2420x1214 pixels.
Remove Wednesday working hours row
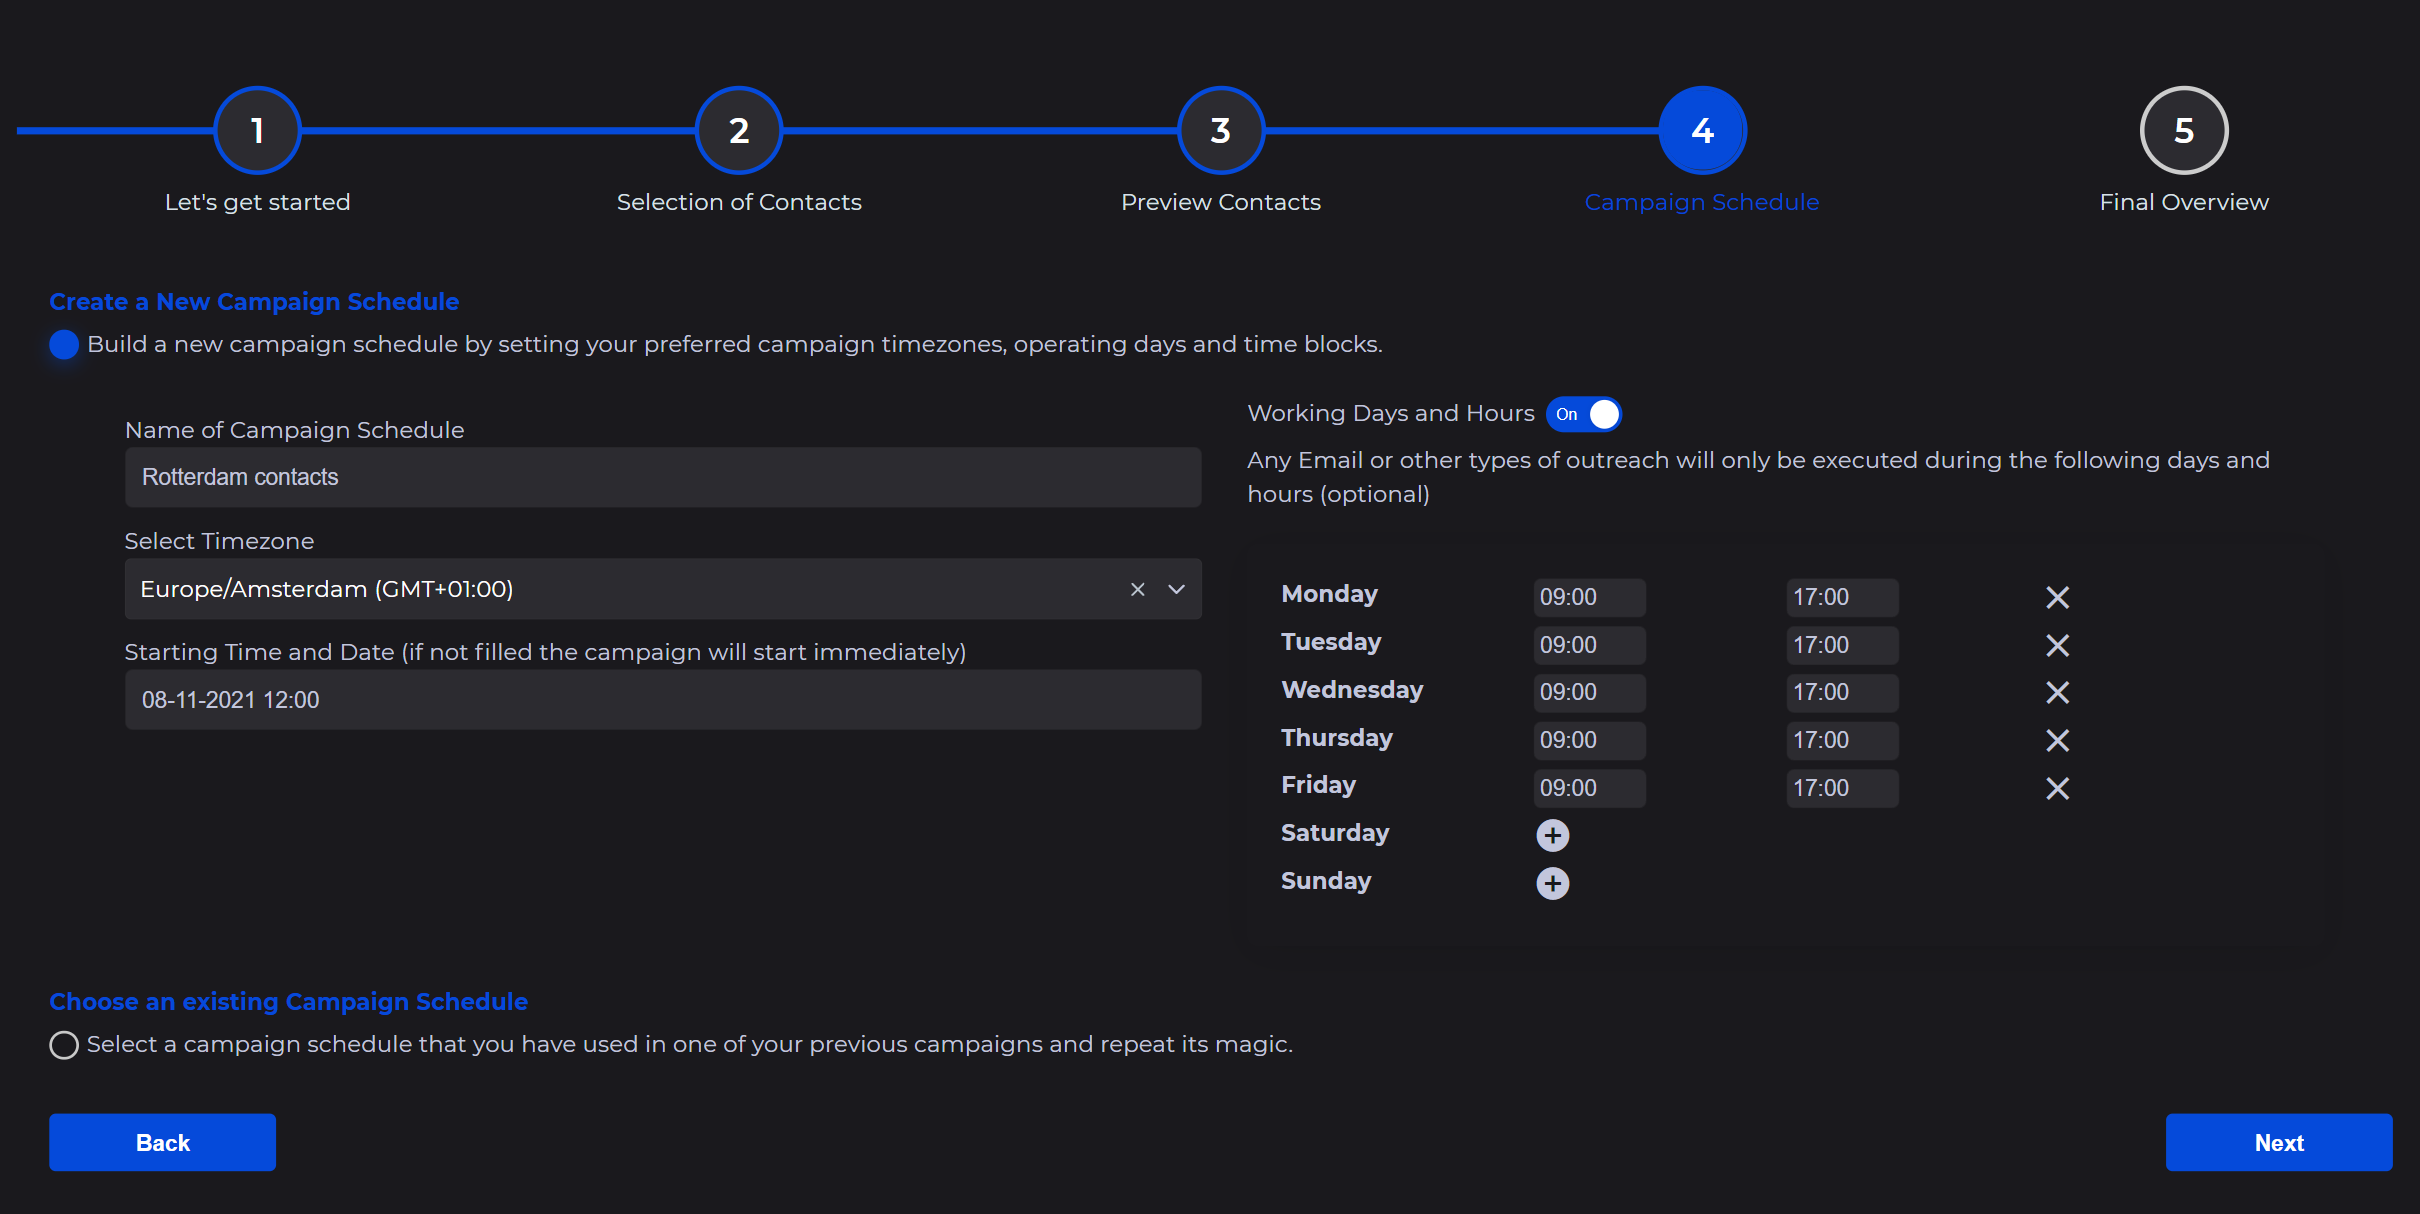[2057, 692]
